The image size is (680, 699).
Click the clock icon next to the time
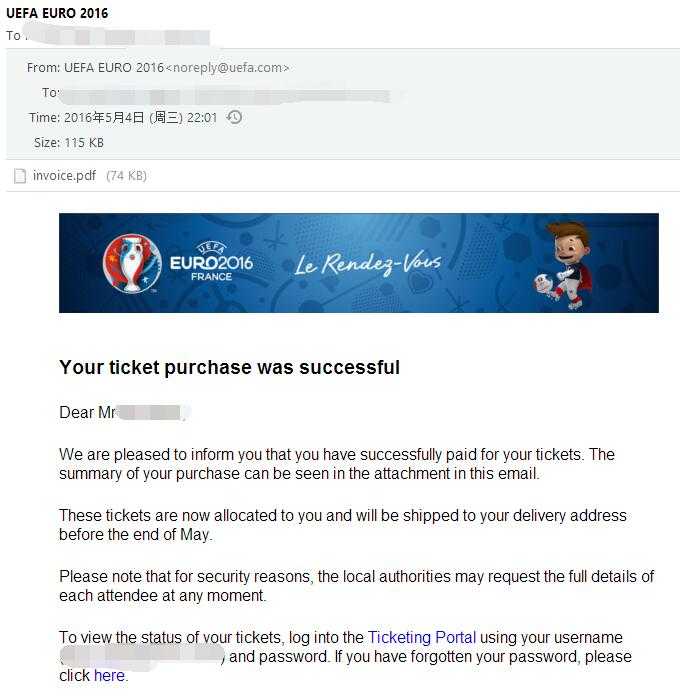pyautogui.click(x=234, y=117)
